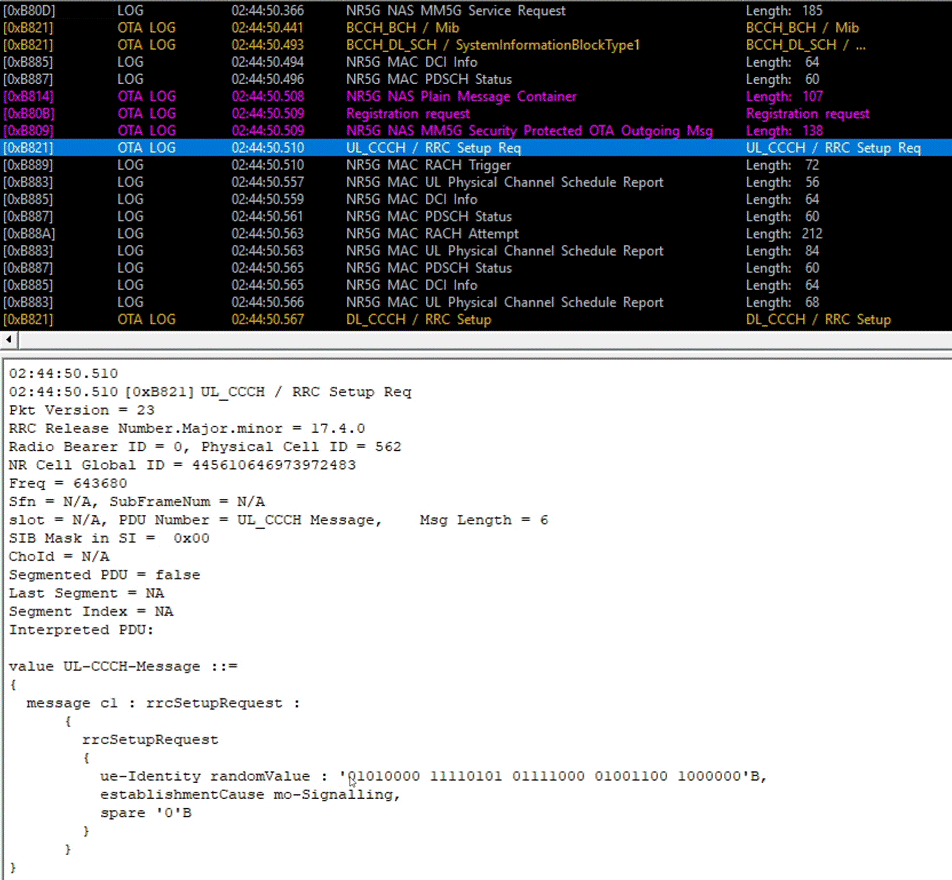
Task: Click the ChoId = N/A line
Action: [x=59, y=556]
